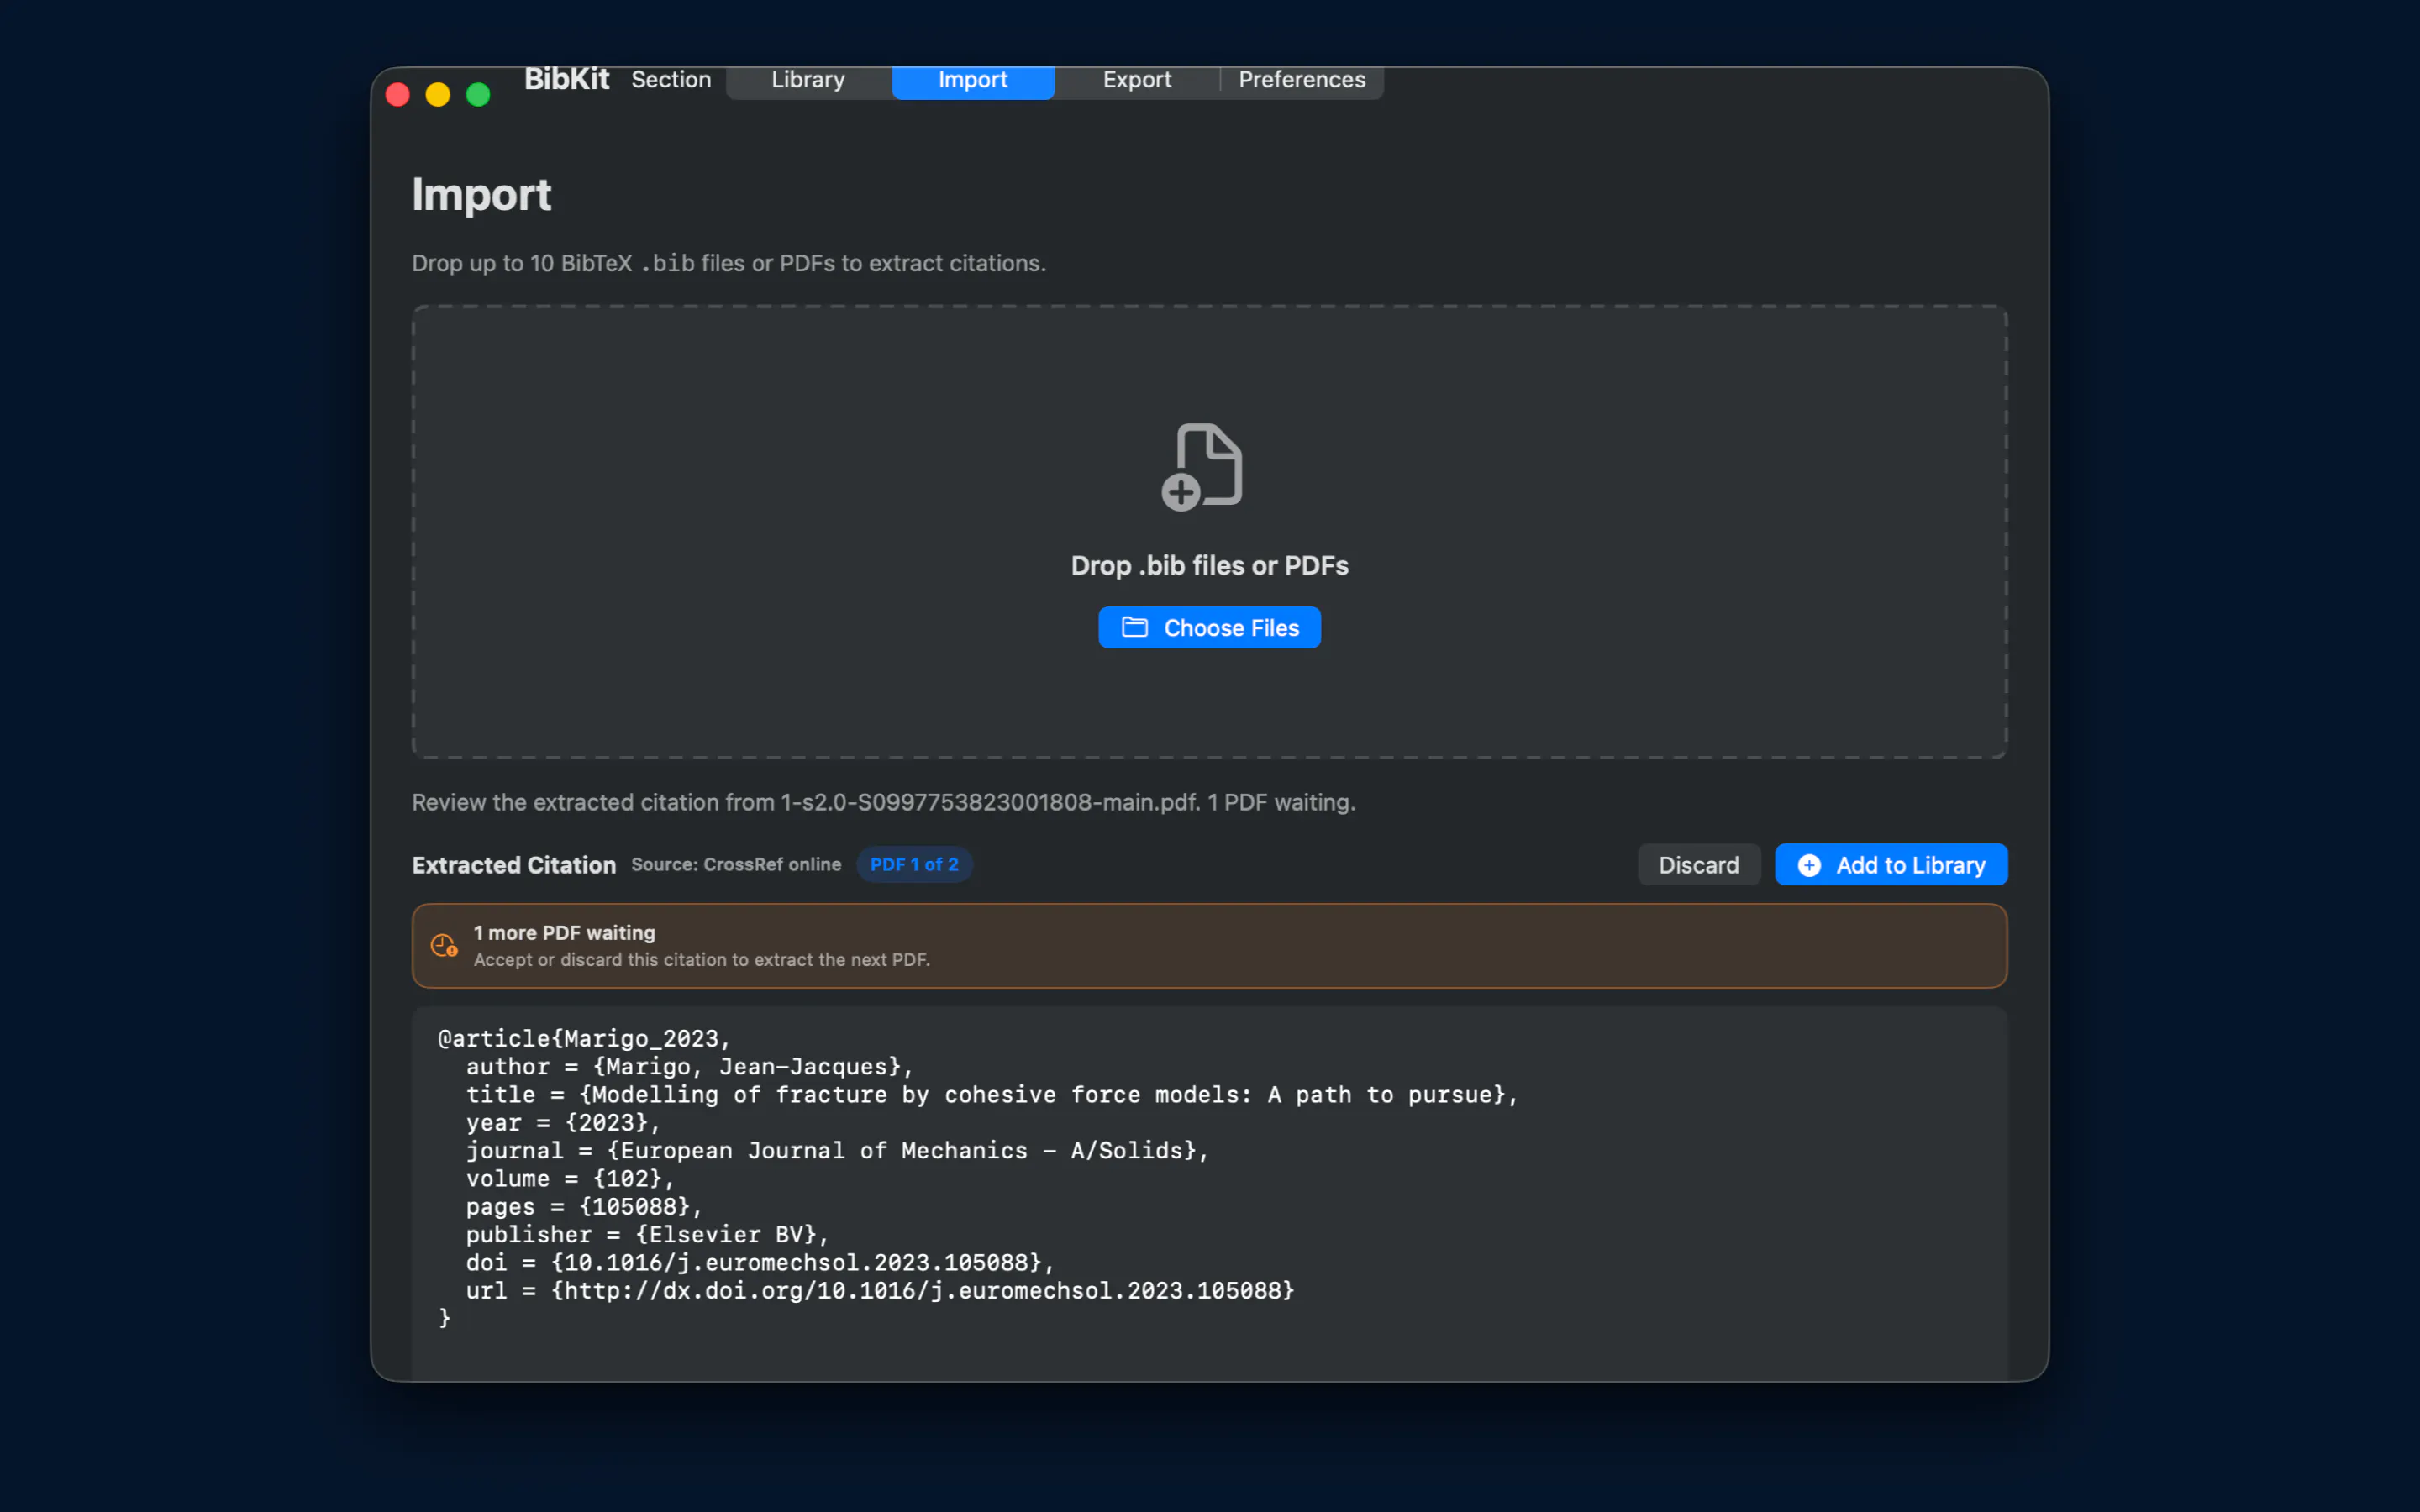Minimize window with the yellow button
The height and width of the screenshot is (1512, 2420).
438,95
